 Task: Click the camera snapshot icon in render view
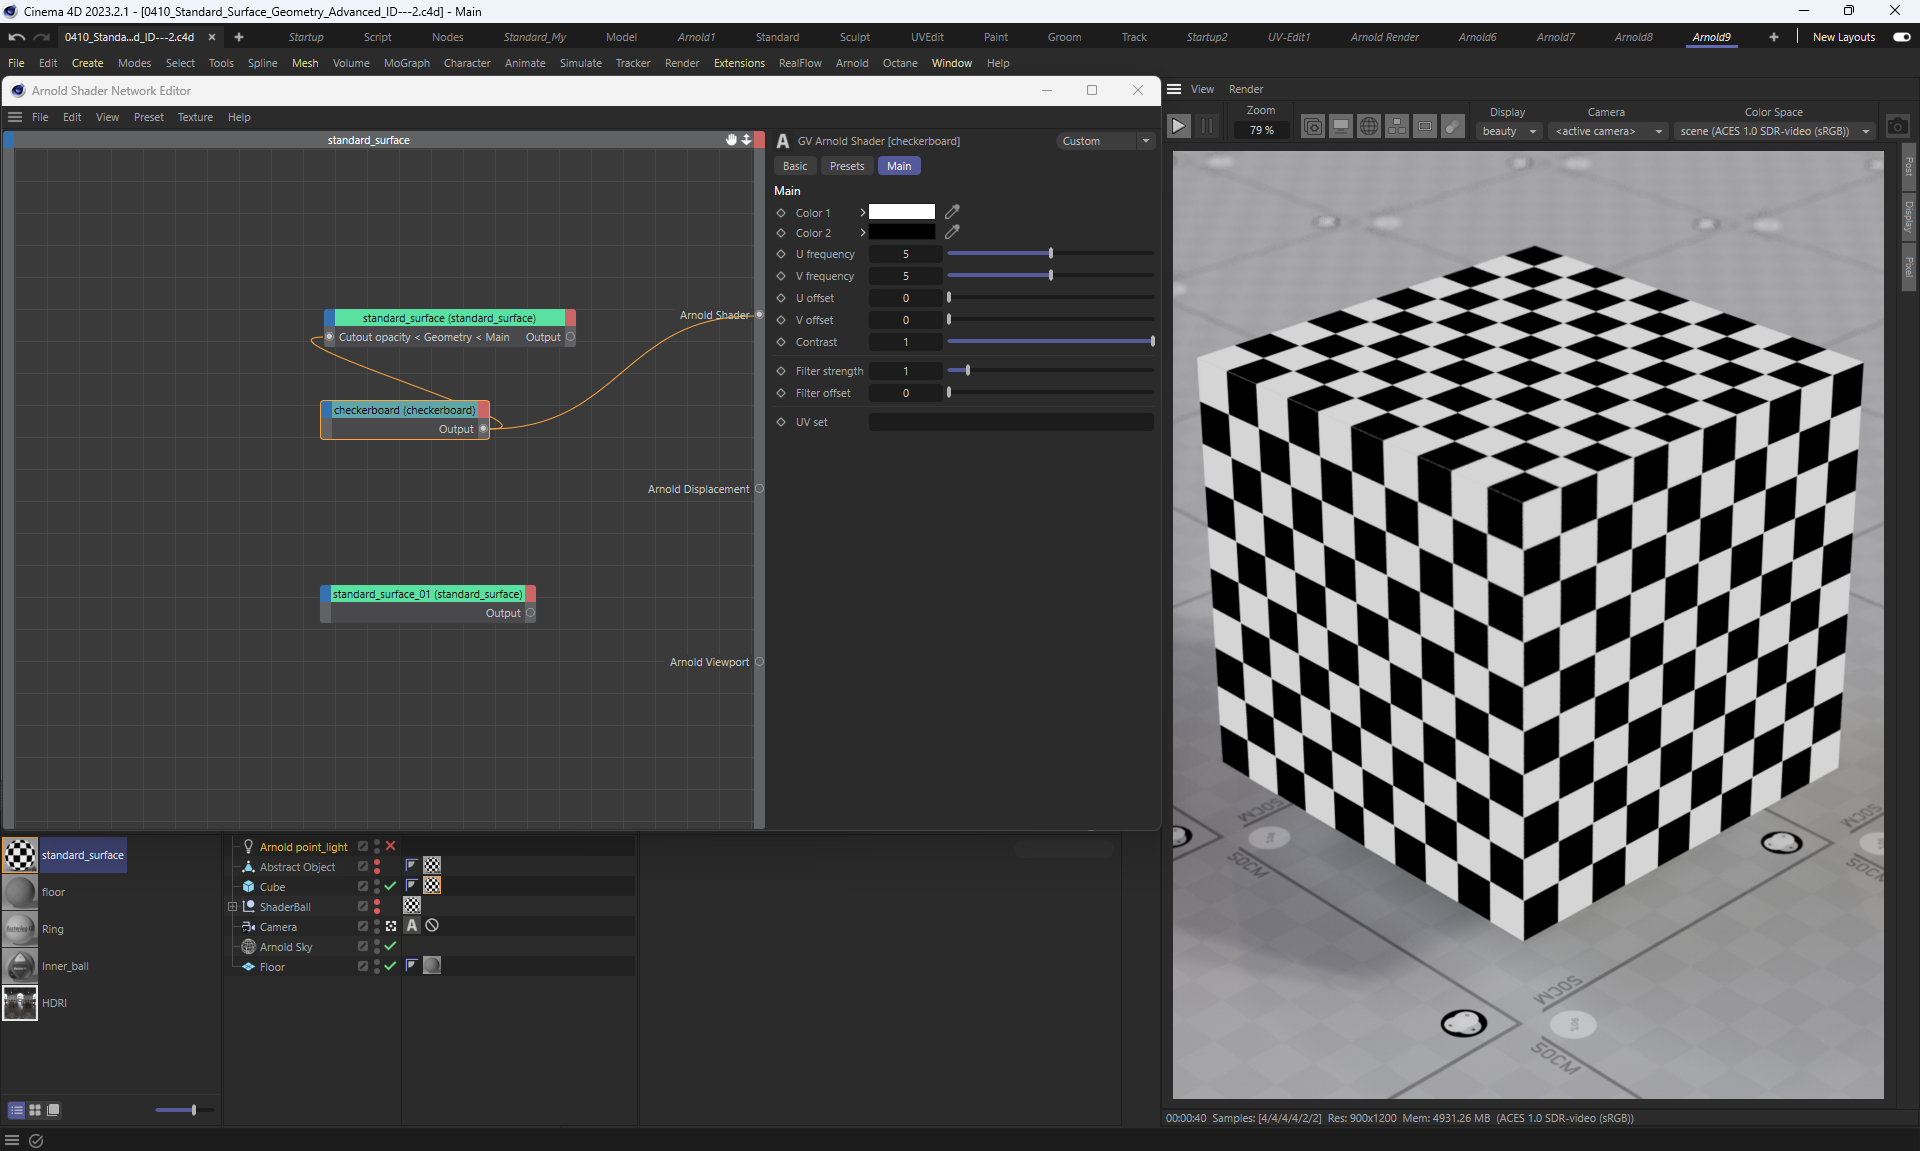click(x=1897, y=127)
